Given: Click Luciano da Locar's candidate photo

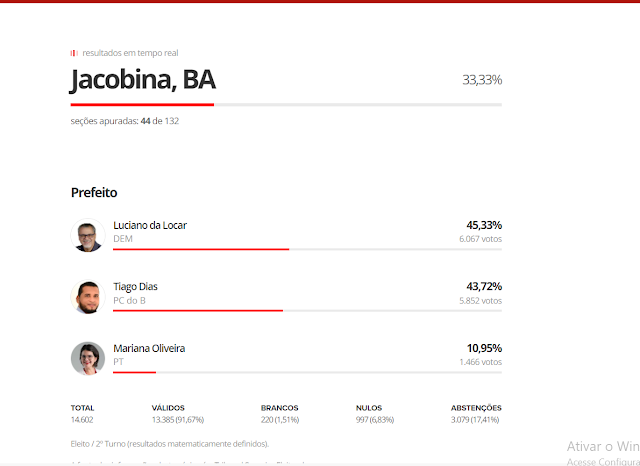Looking at the screenshot, I should pos(88,235).
